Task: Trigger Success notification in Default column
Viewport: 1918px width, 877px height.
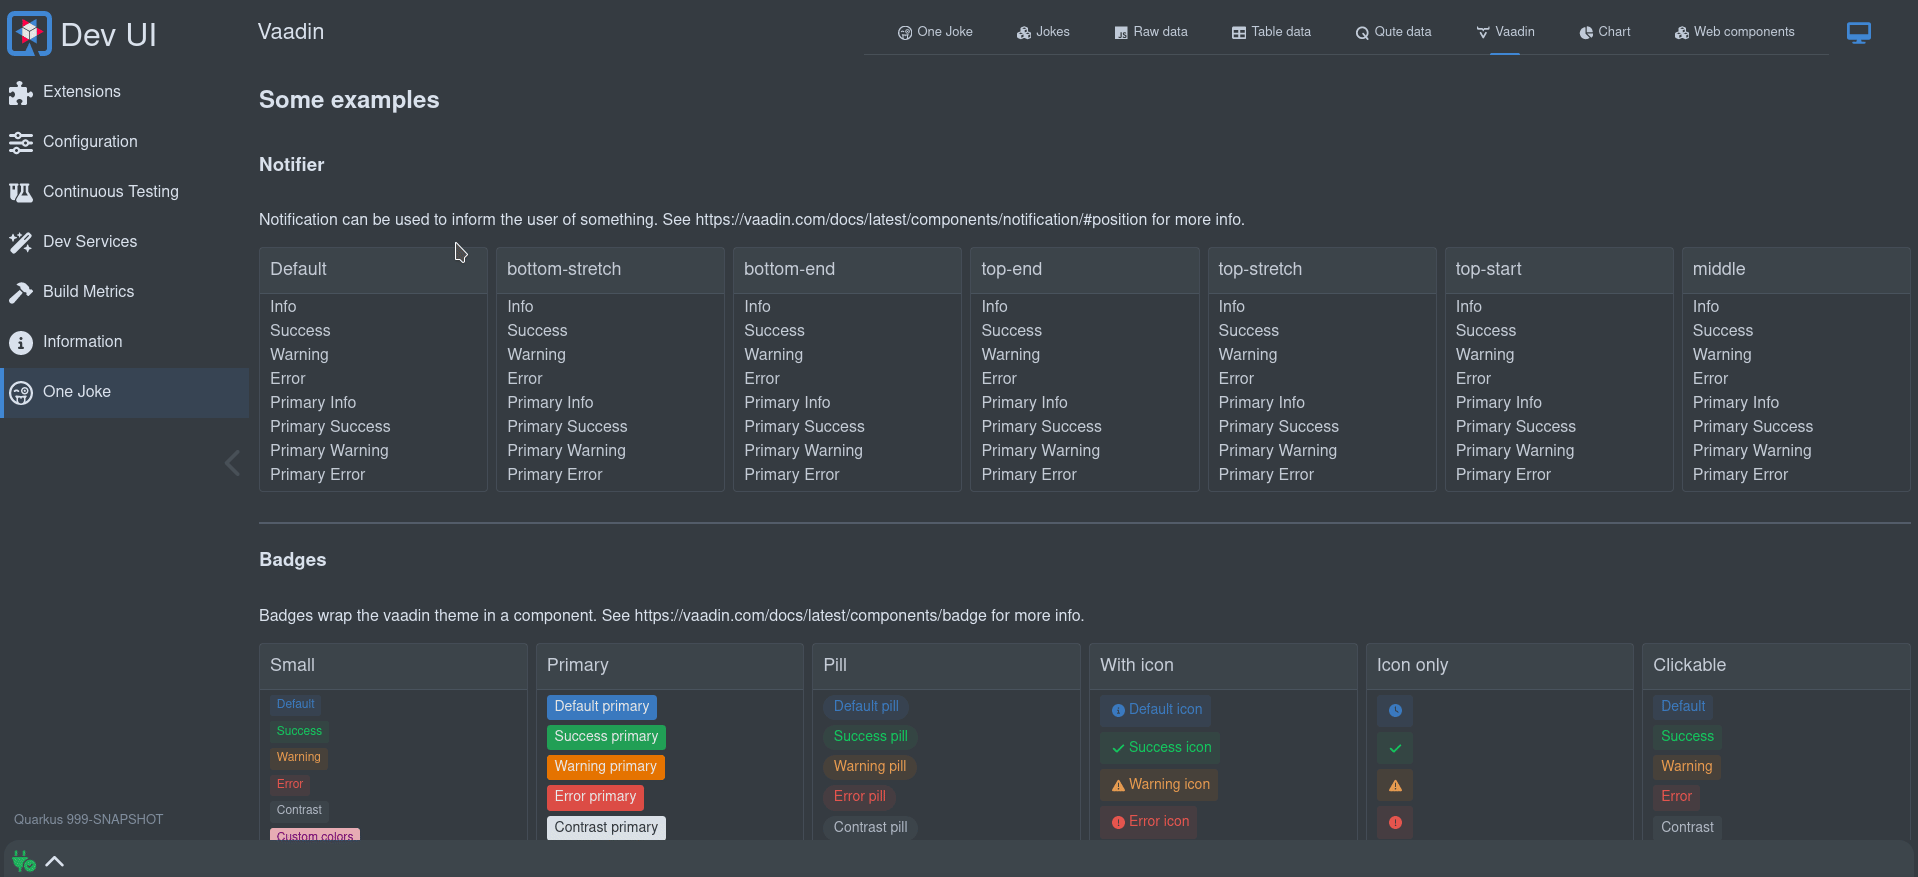Action: click(x=300, y=331)
